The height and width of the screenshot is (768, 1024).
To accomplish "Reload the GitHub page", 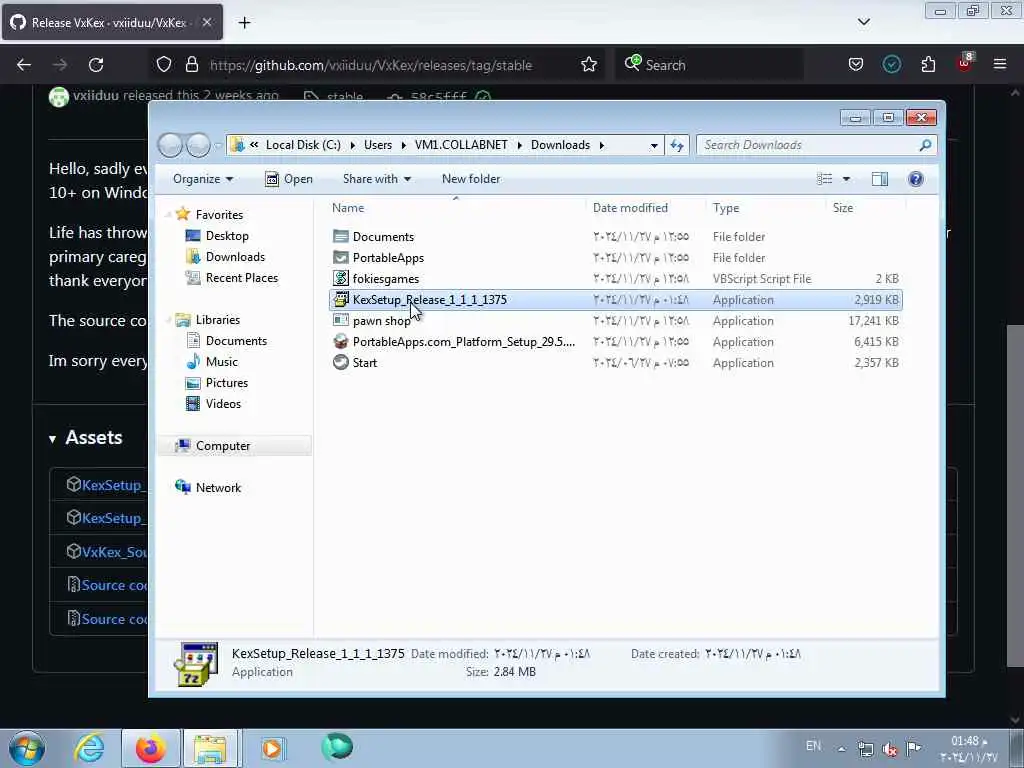I will pos(96,65).
